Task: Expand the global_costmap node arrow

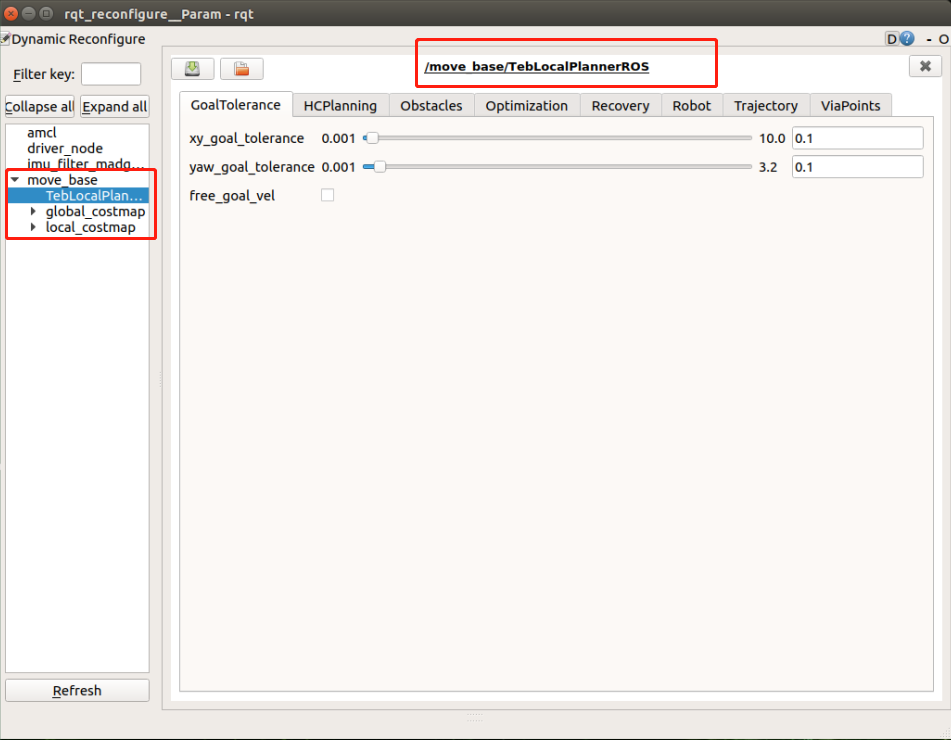Action: [33, 212]
